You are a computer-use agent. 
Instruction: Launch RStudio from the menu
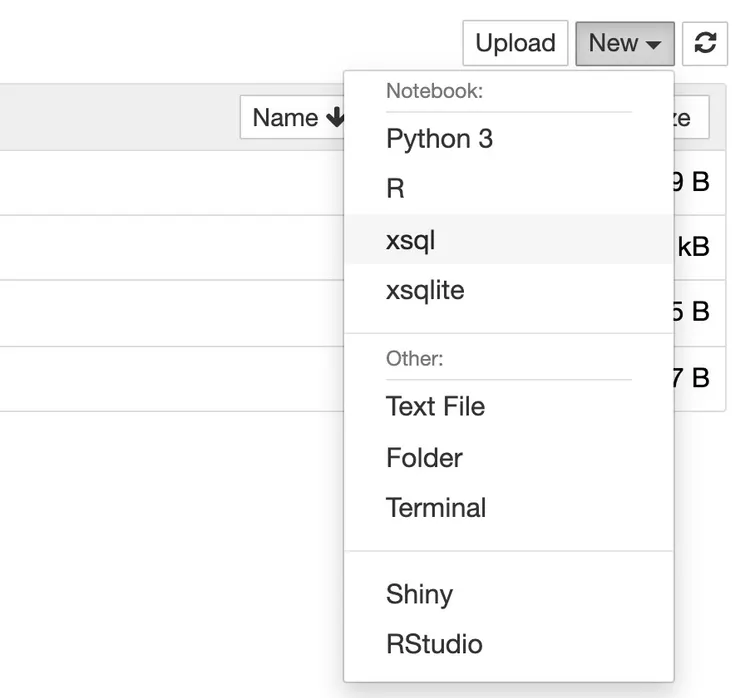[x=434, y=644]
